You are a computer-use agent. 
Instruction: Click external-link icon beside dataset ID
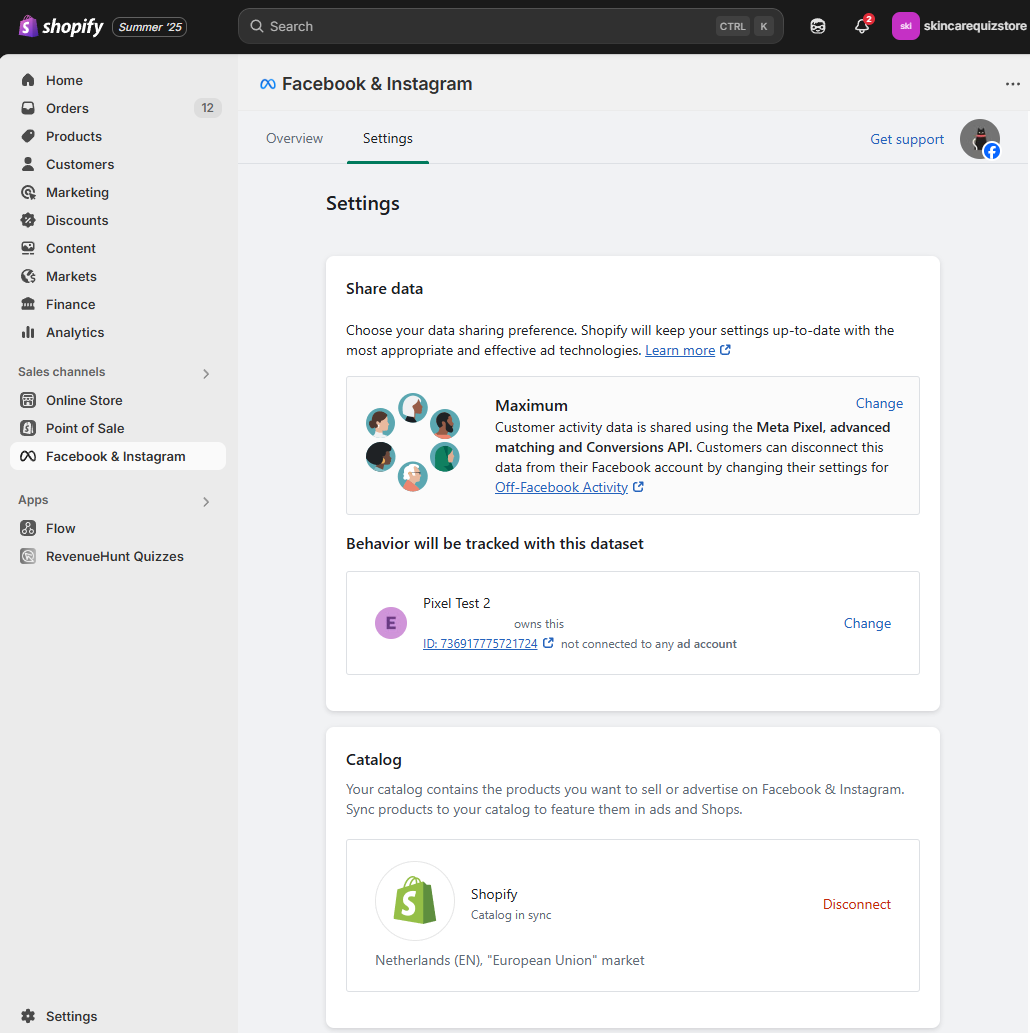point(548,643)
